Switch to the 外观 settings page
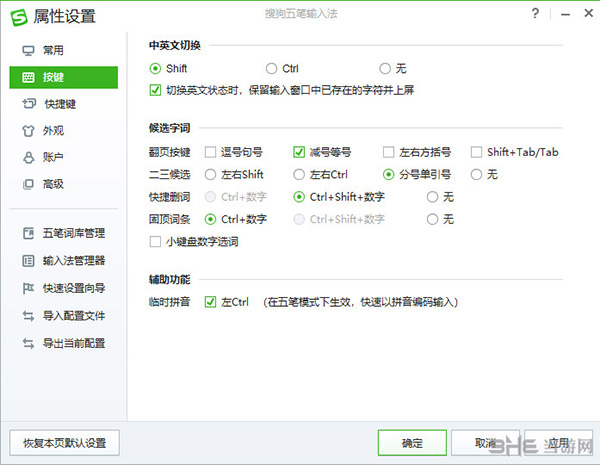Screen dimensions: 600x465 [x=64, y=131]
